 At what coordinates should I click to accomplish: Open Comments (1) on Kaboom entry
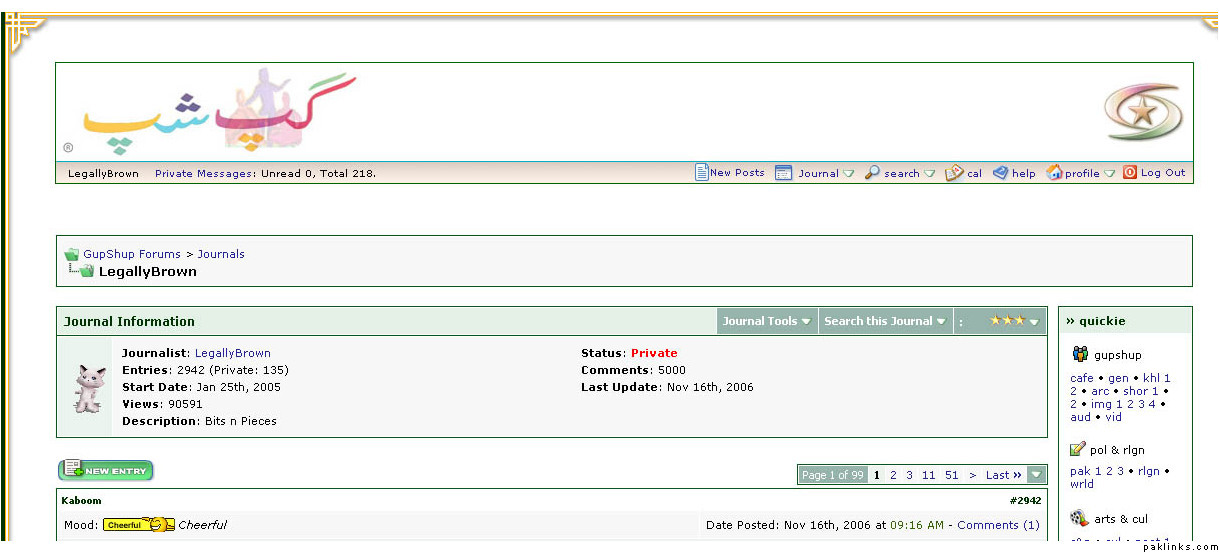point(998,525)
